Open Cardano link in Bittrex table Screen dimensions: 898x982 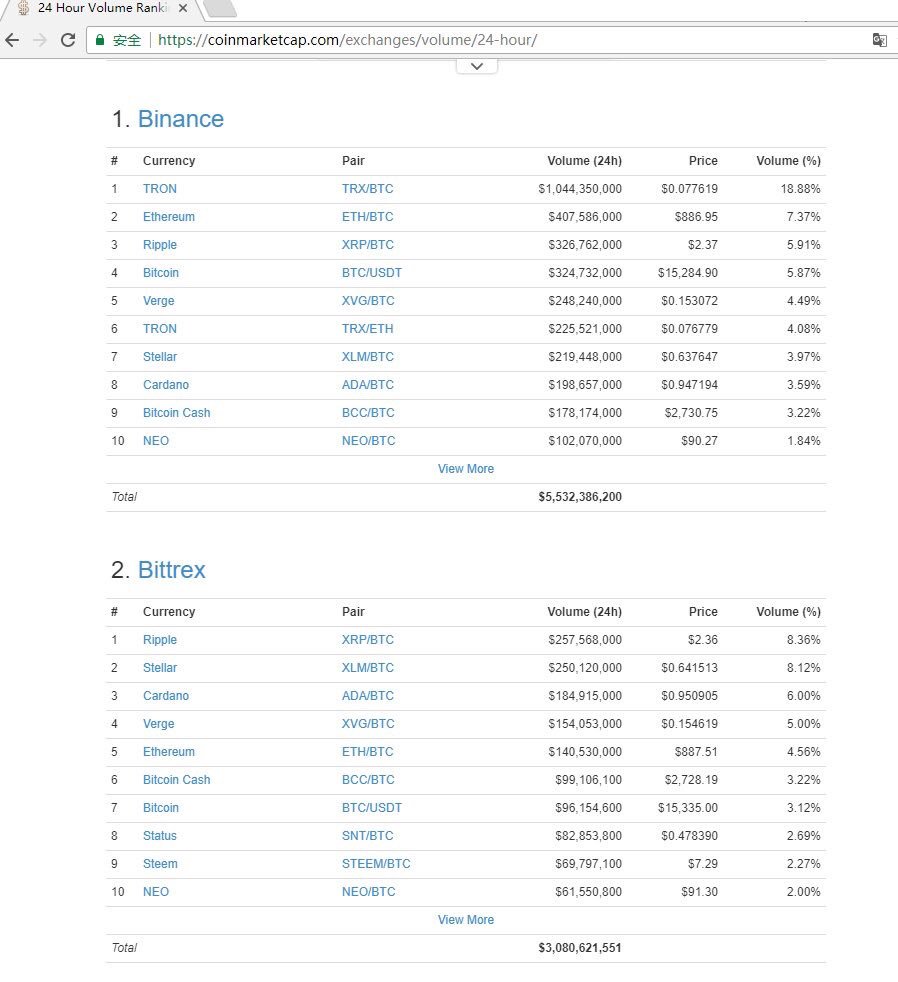[x=166, y=696]
